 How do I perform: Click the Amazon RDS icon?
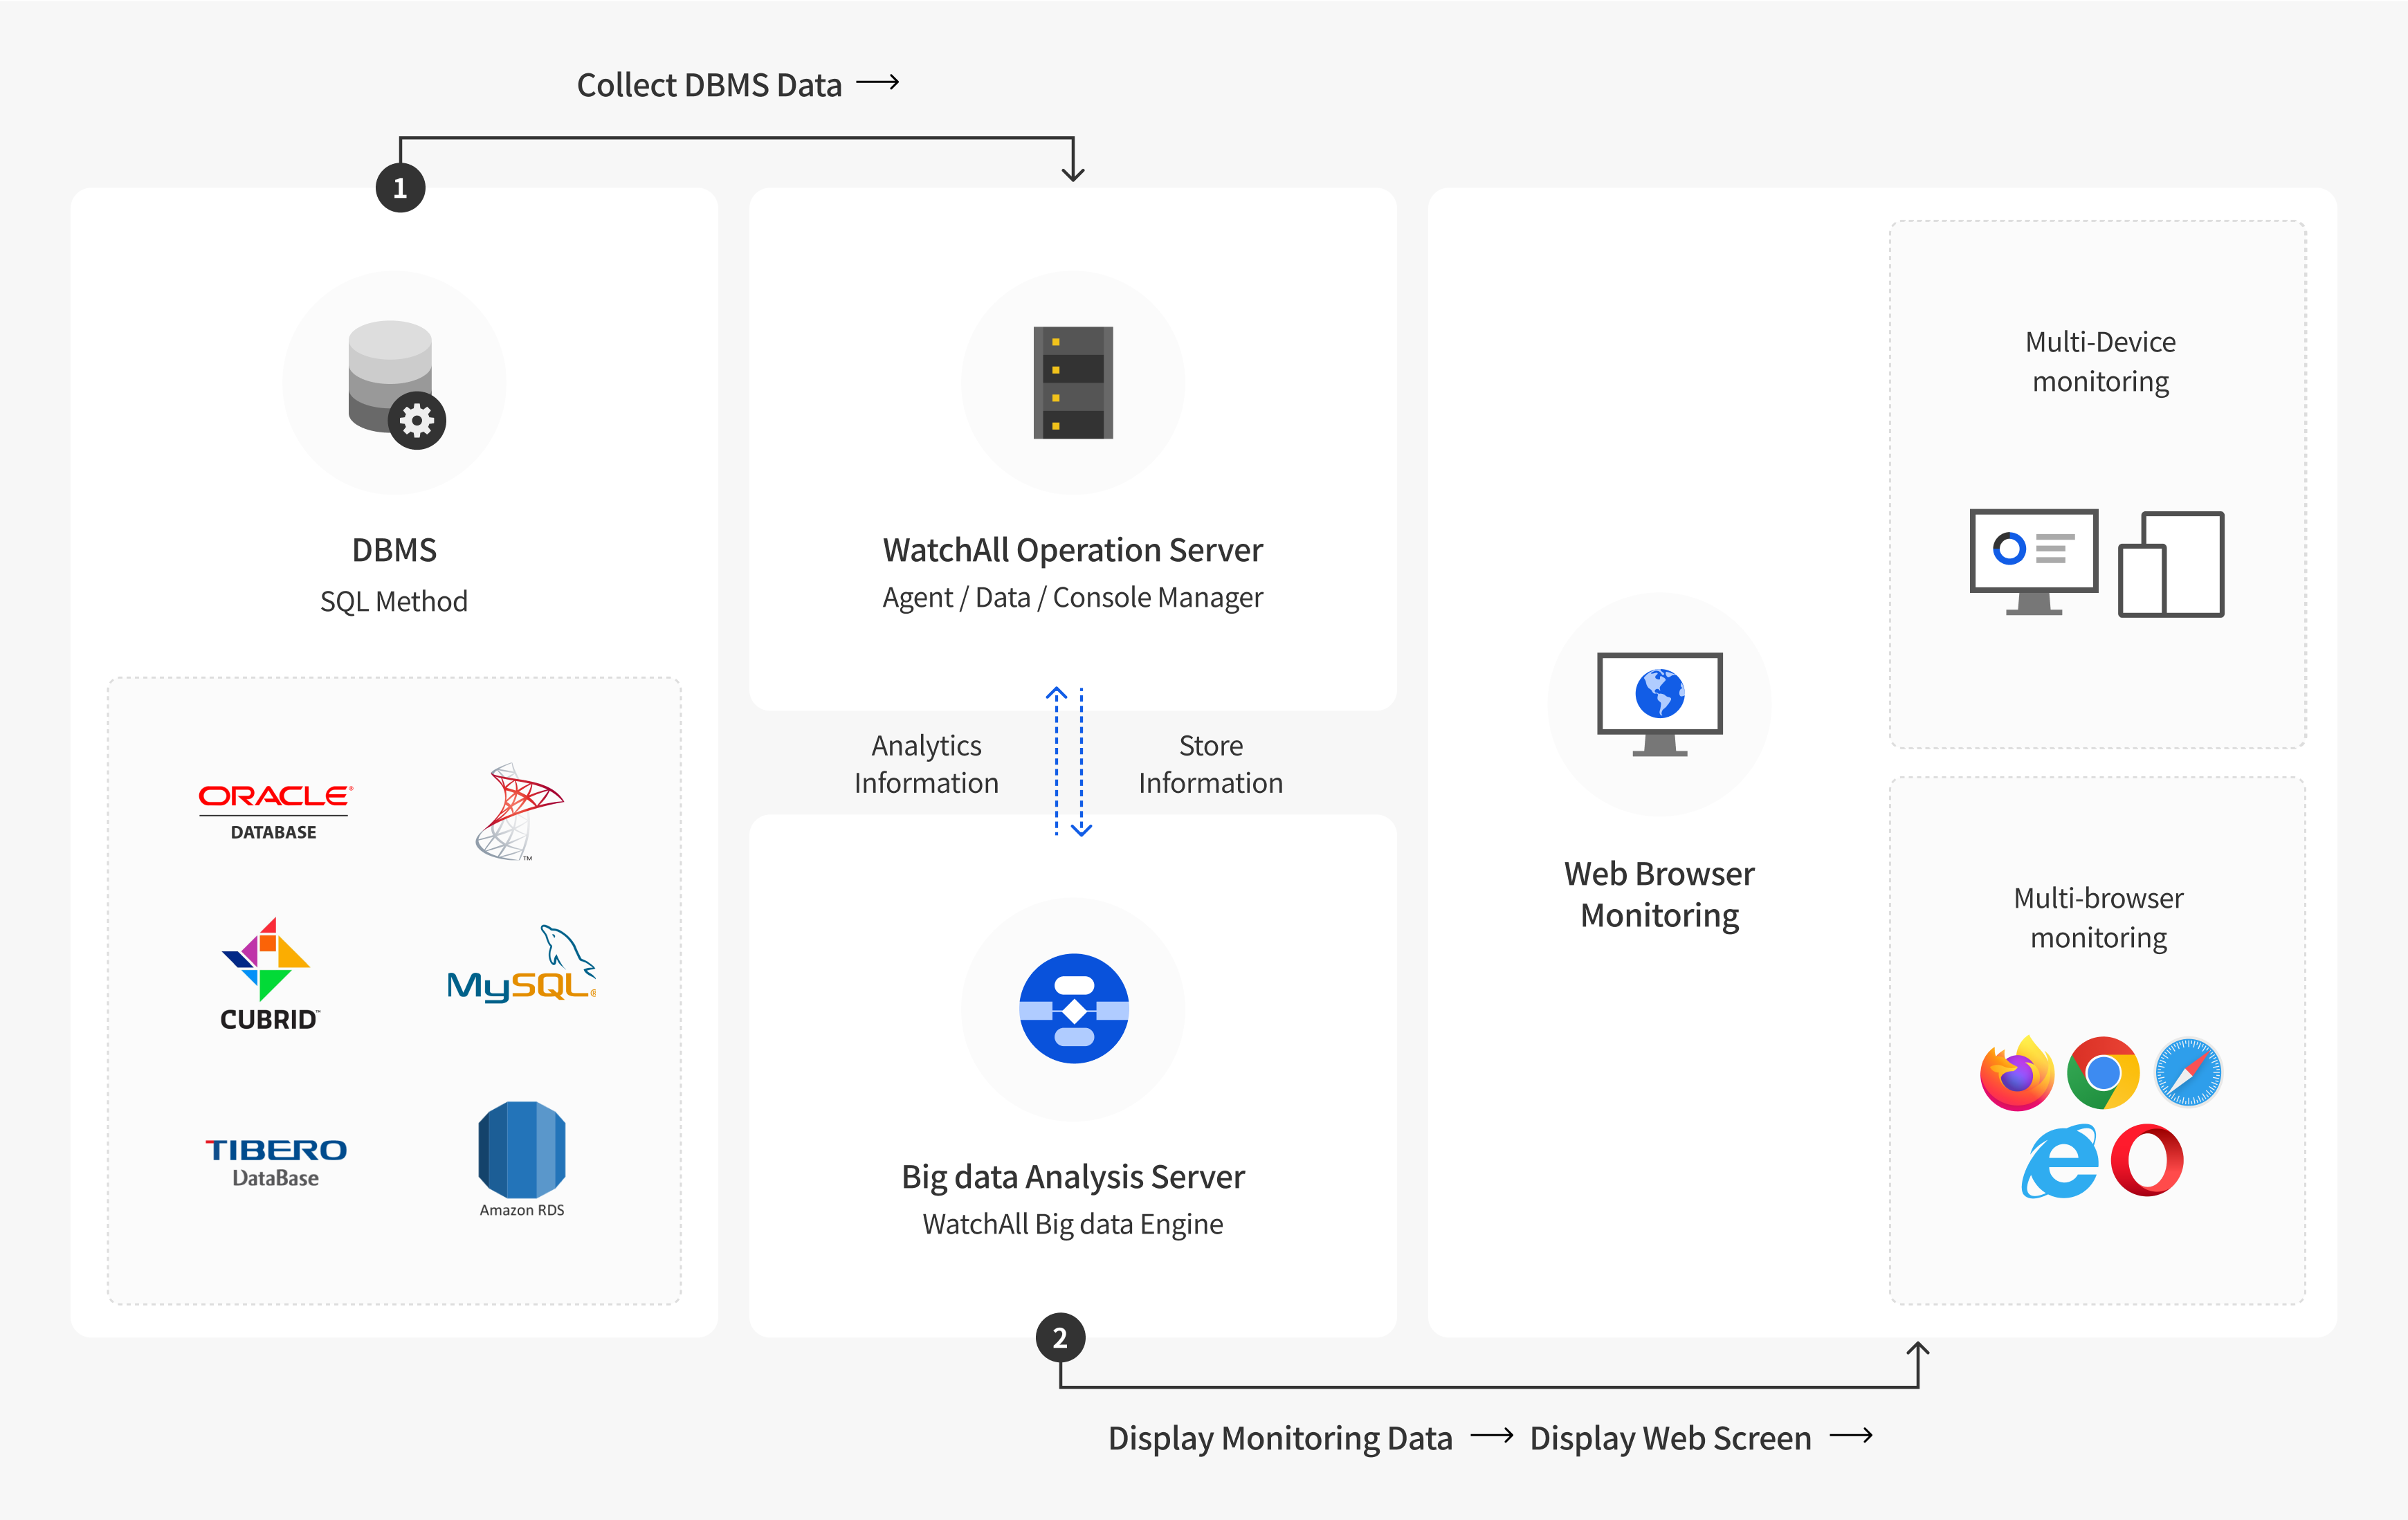tap(521, 1157)
